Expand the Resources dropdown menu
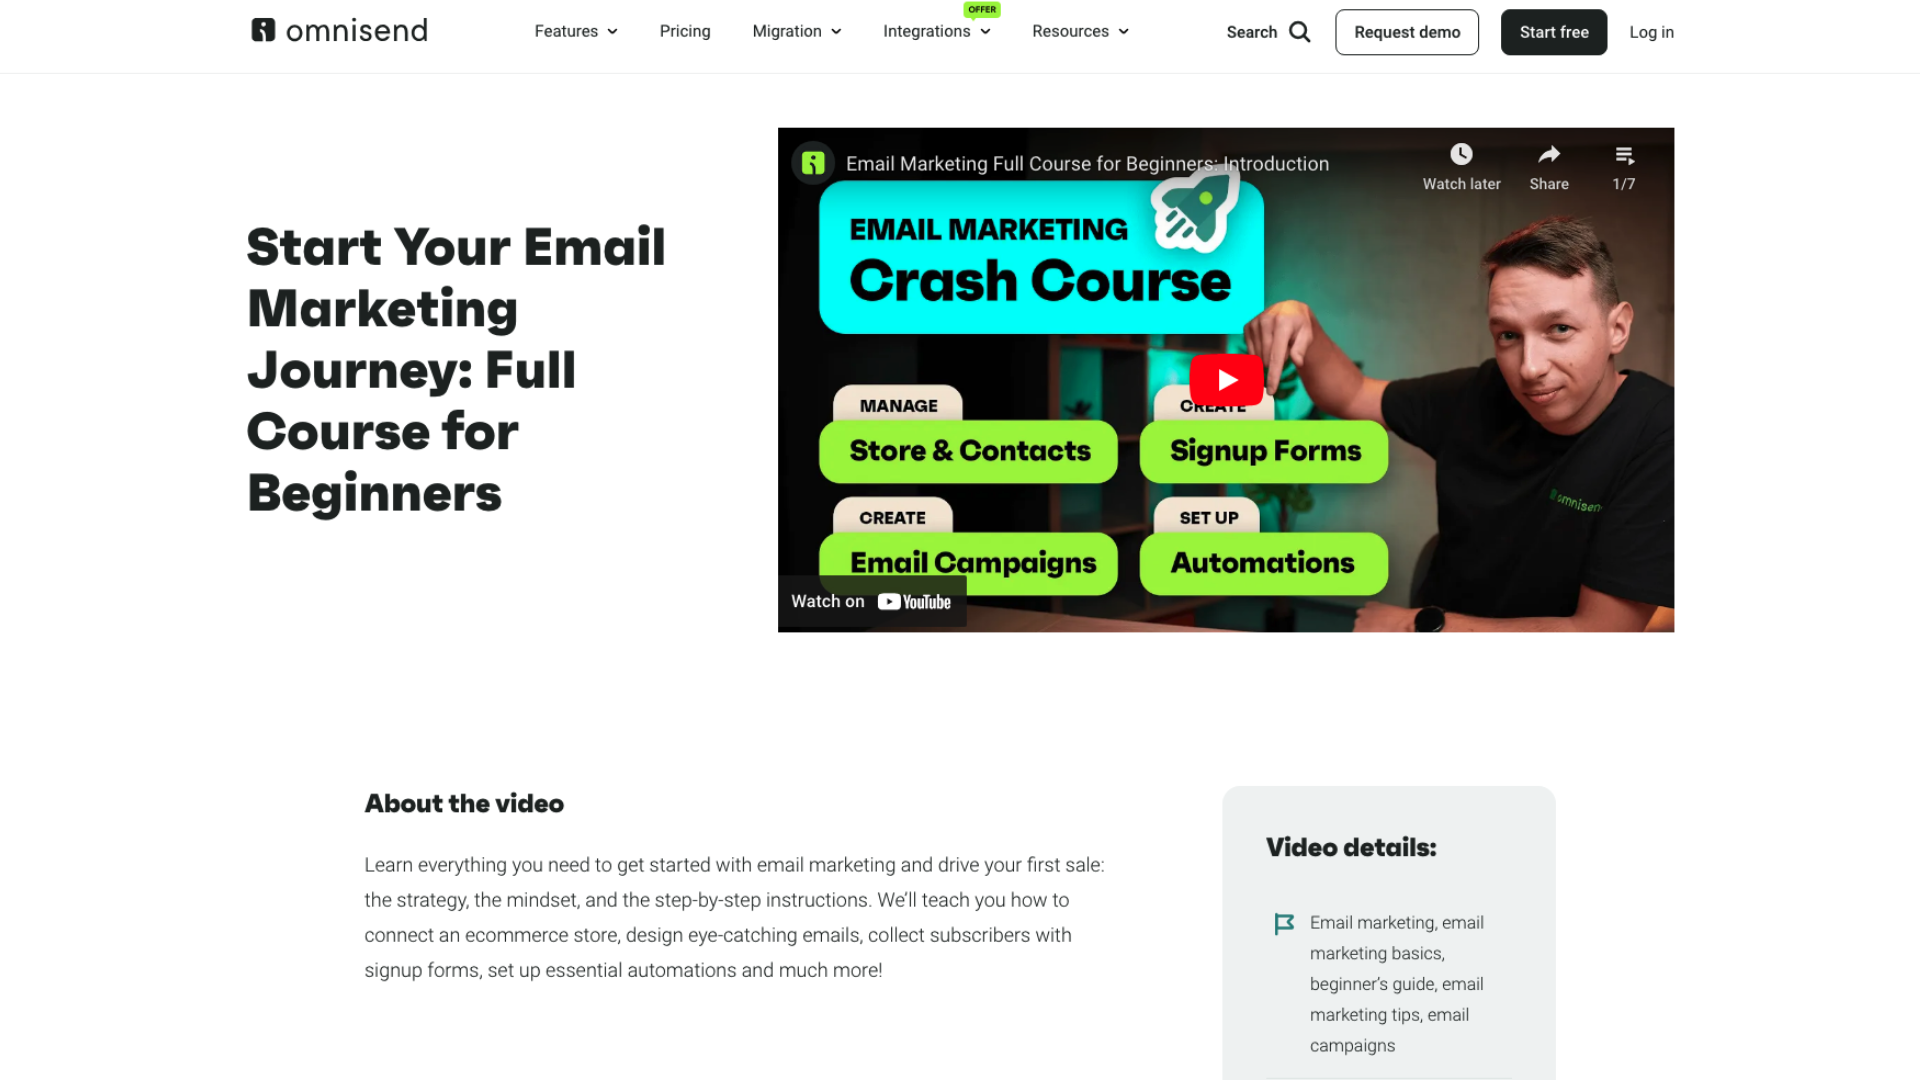 coord(1079,32)
